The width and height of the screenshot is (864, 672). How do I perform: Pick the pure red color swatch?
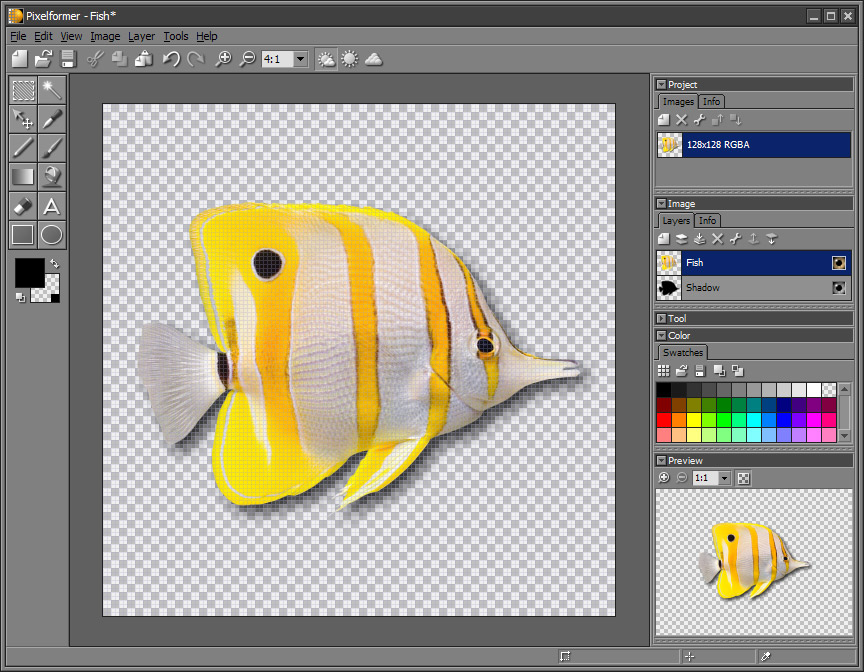pyautogui.click(x=663, y=420)
